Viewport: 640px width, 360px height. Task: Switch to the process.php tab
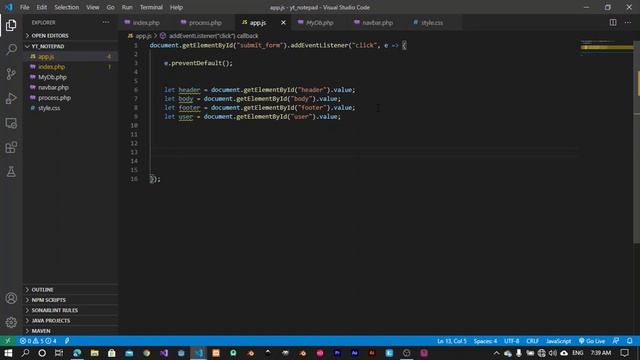(205, 23)
